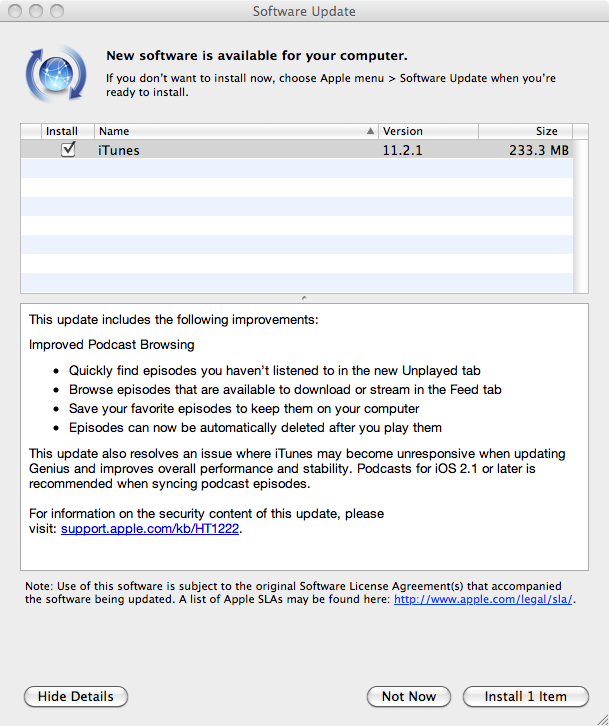Sort updates by Size column

point(526,131)
